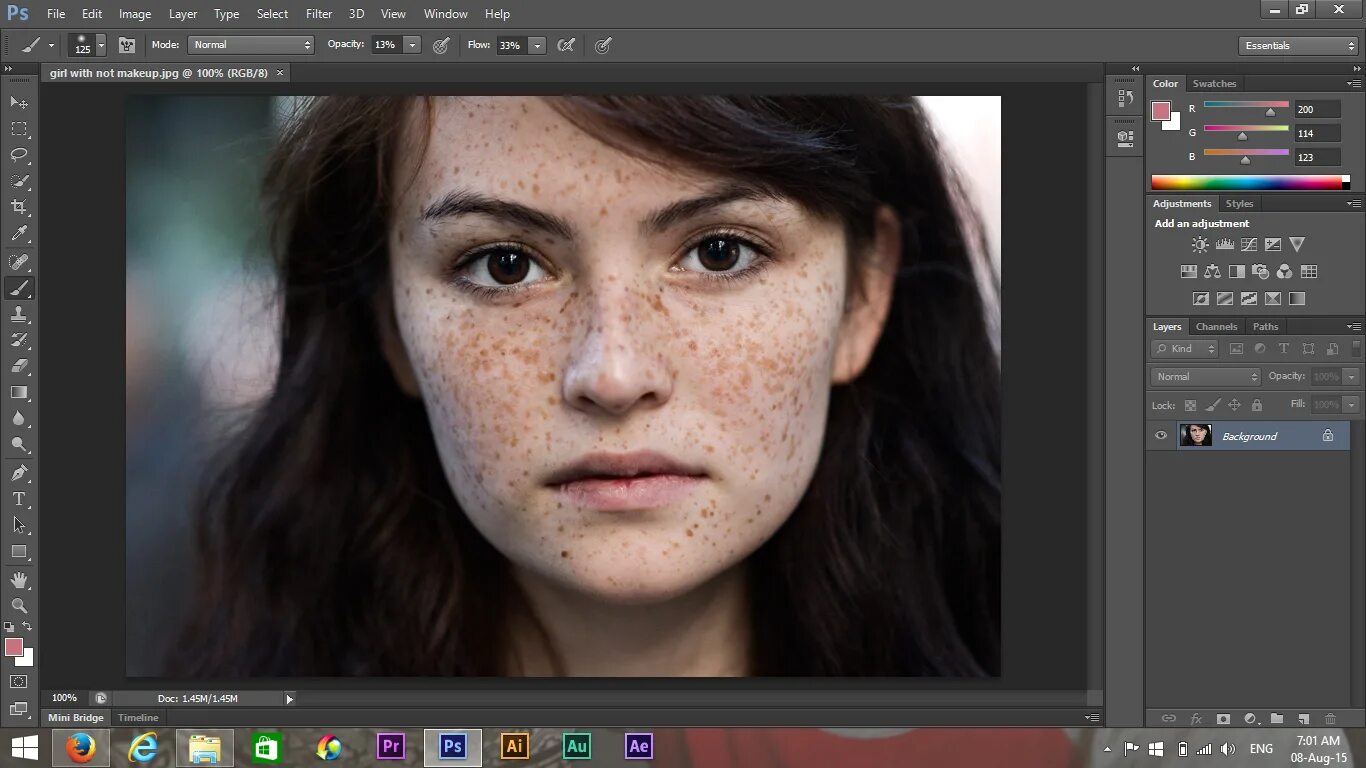
Task: Open the brush Mode dropdown
Action: 251,45
